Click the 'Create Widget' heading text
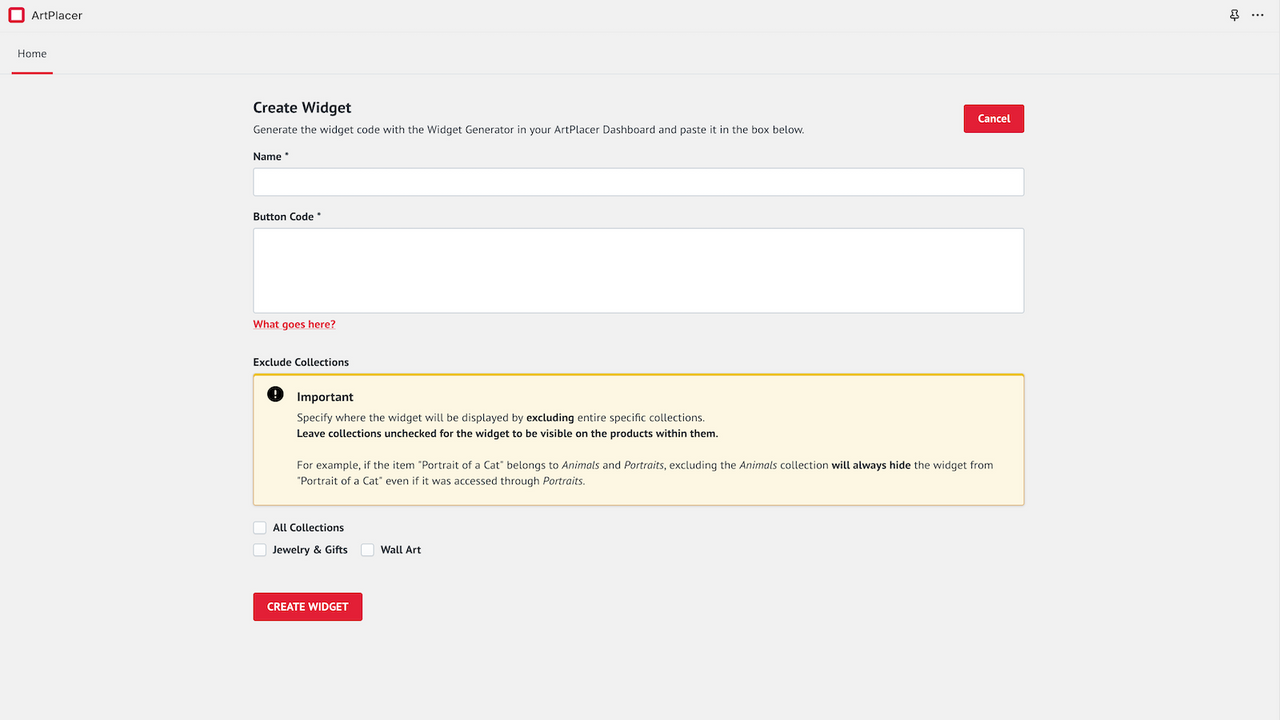Viewport: 1280px width, 720px height. coord(302,108)
